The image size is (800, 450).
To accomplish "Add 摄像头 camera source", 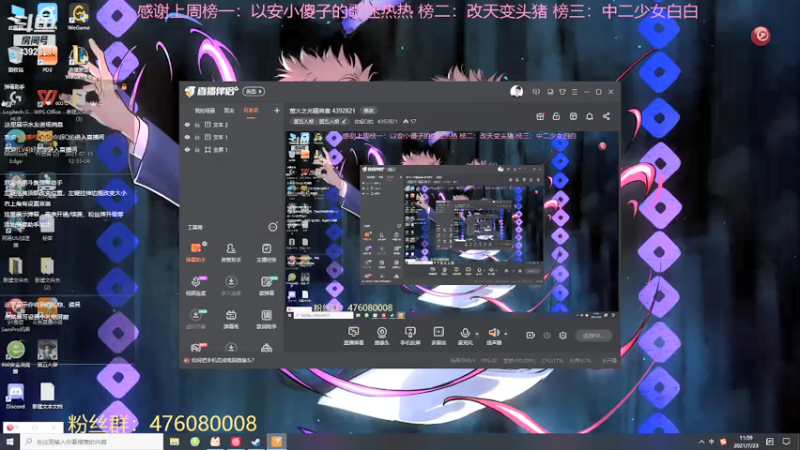I will [x=382, y=336].
